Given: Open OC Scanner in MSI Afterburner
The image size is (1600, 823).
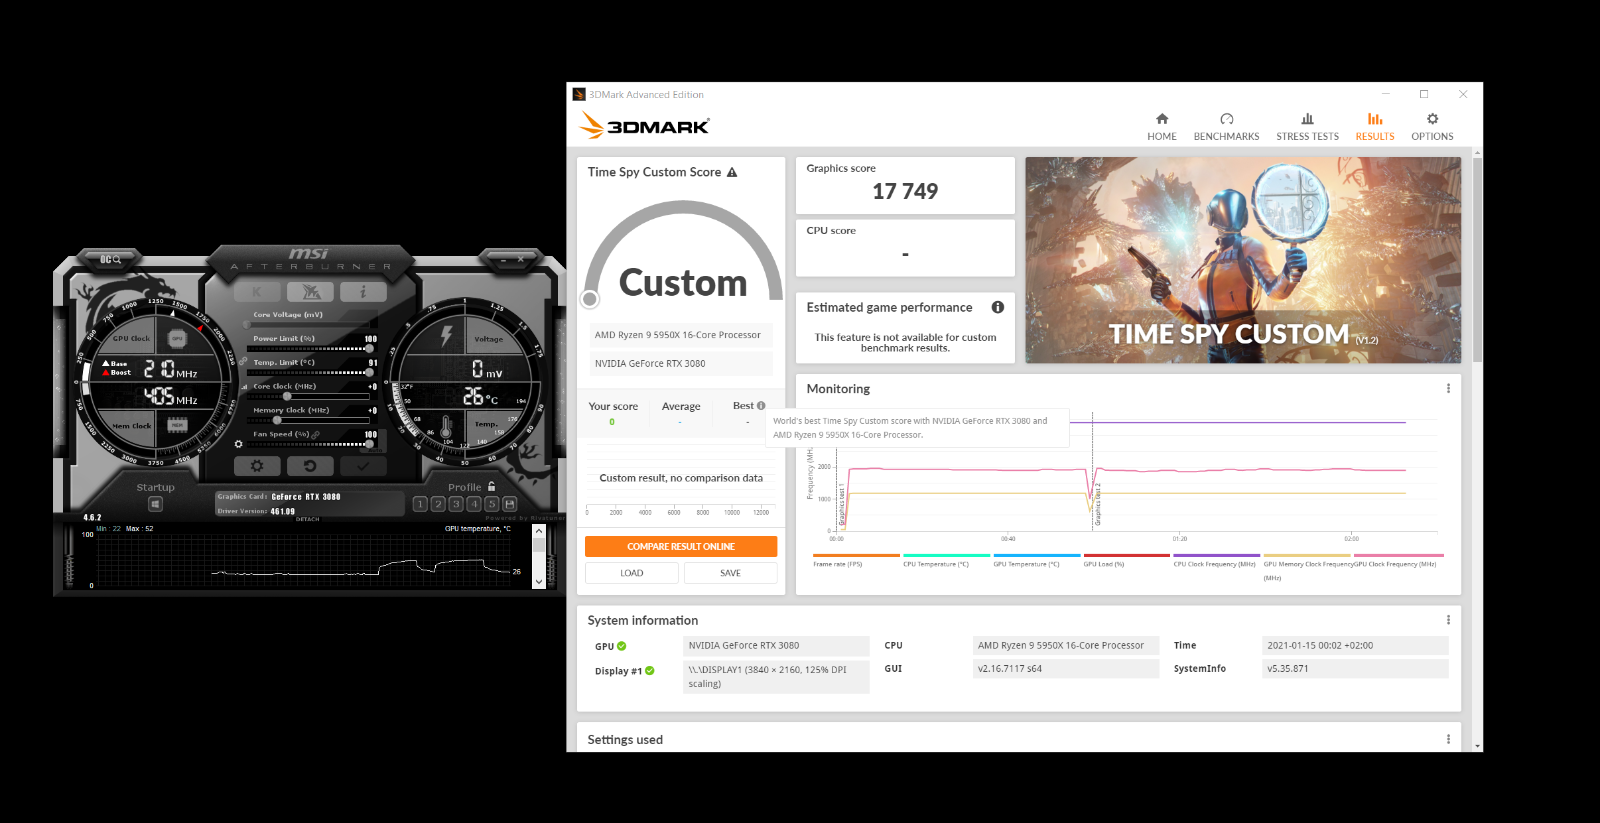Looking at the screenshot, I should coord(110,259).
